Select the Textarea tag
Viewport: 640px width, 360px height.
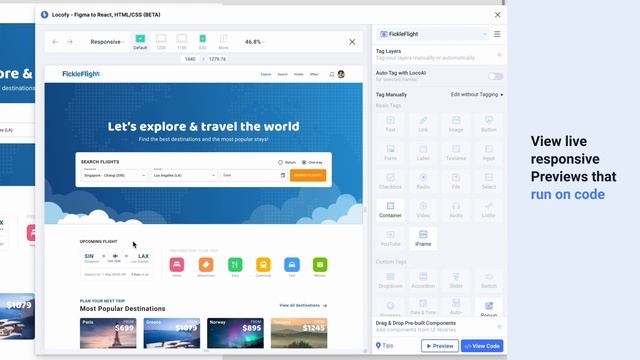456,153
